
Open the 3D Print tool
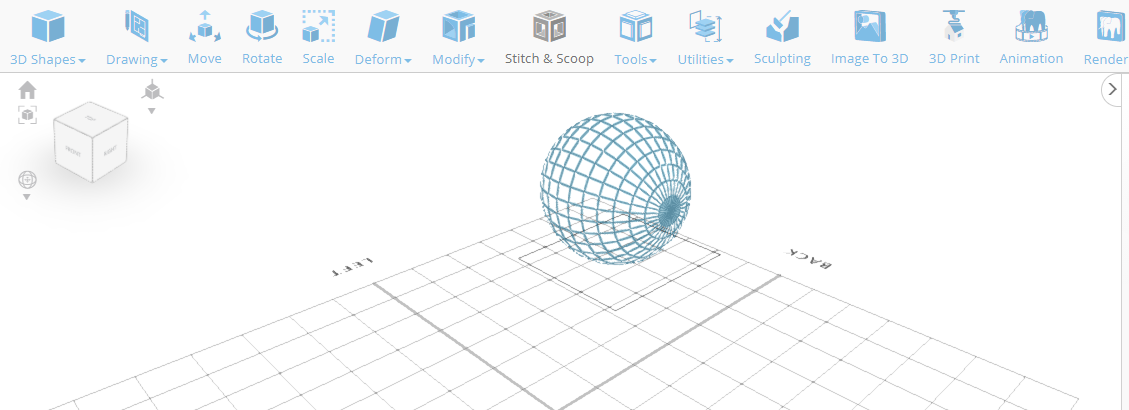(x=954, y=39)
